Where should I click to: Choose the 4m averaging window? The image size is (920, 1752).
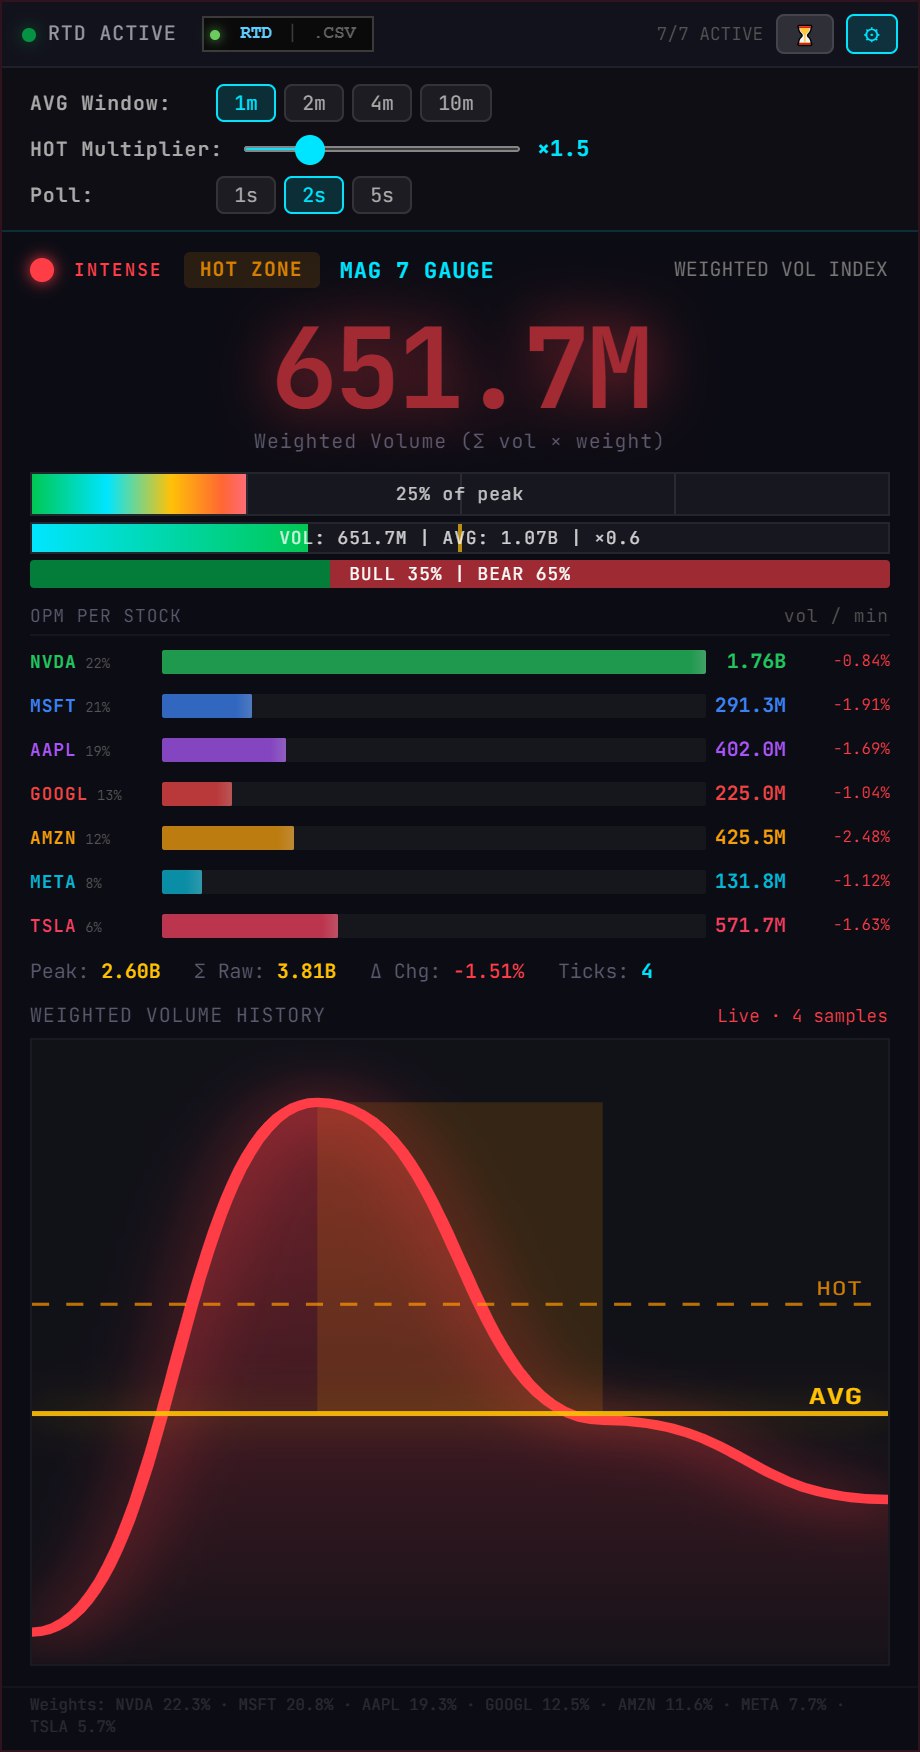click(382, 103)
